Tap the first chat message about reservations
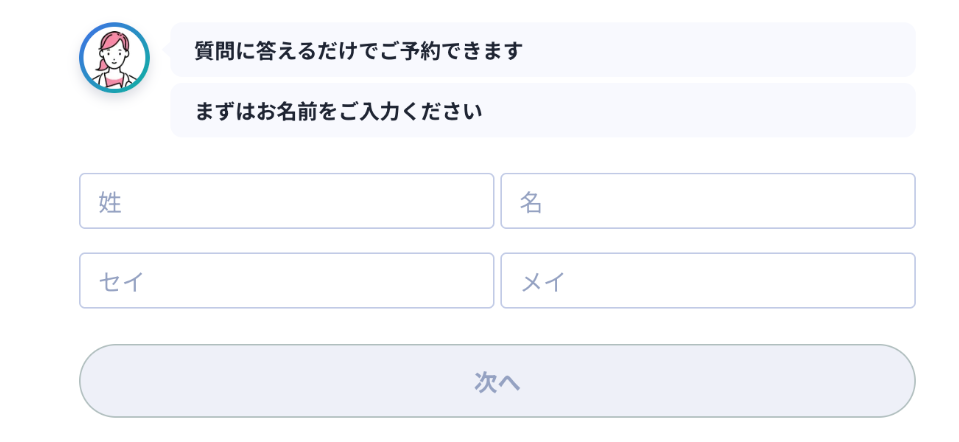 point(542,50)
